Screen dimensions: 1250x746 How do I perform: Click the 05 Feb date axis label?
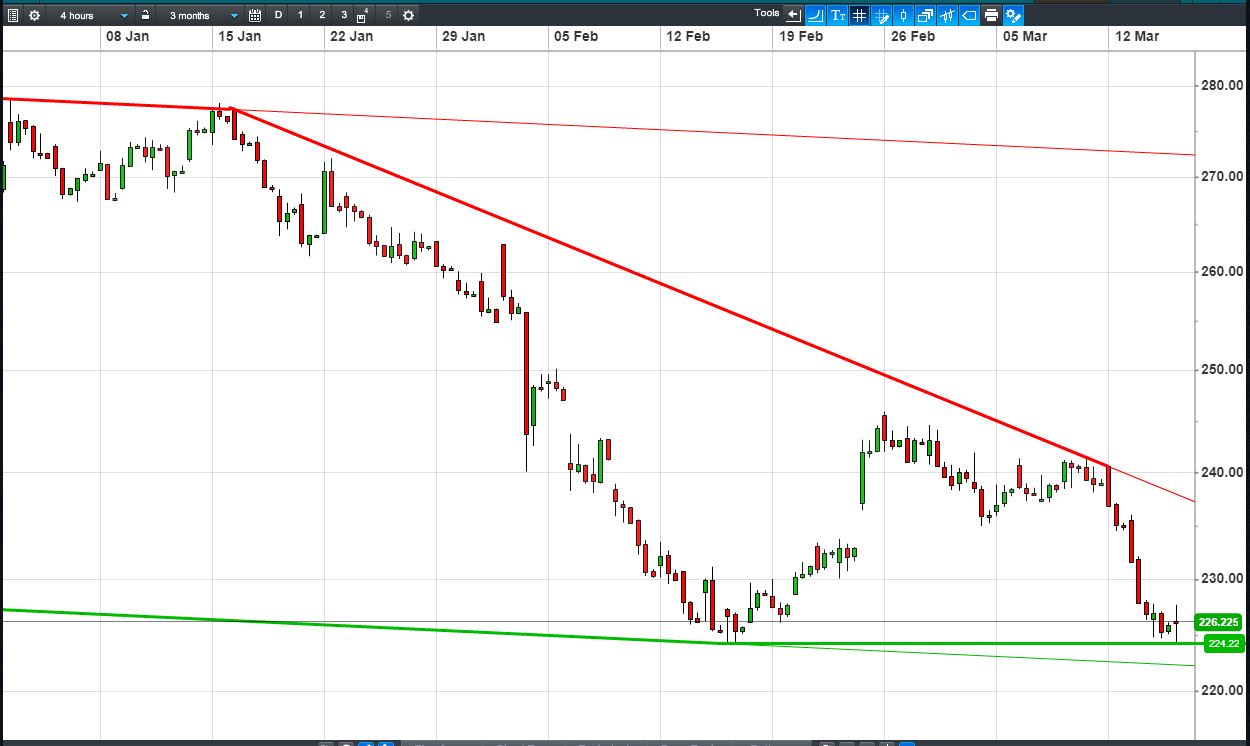pyautogui.click(x=577, y=36)
